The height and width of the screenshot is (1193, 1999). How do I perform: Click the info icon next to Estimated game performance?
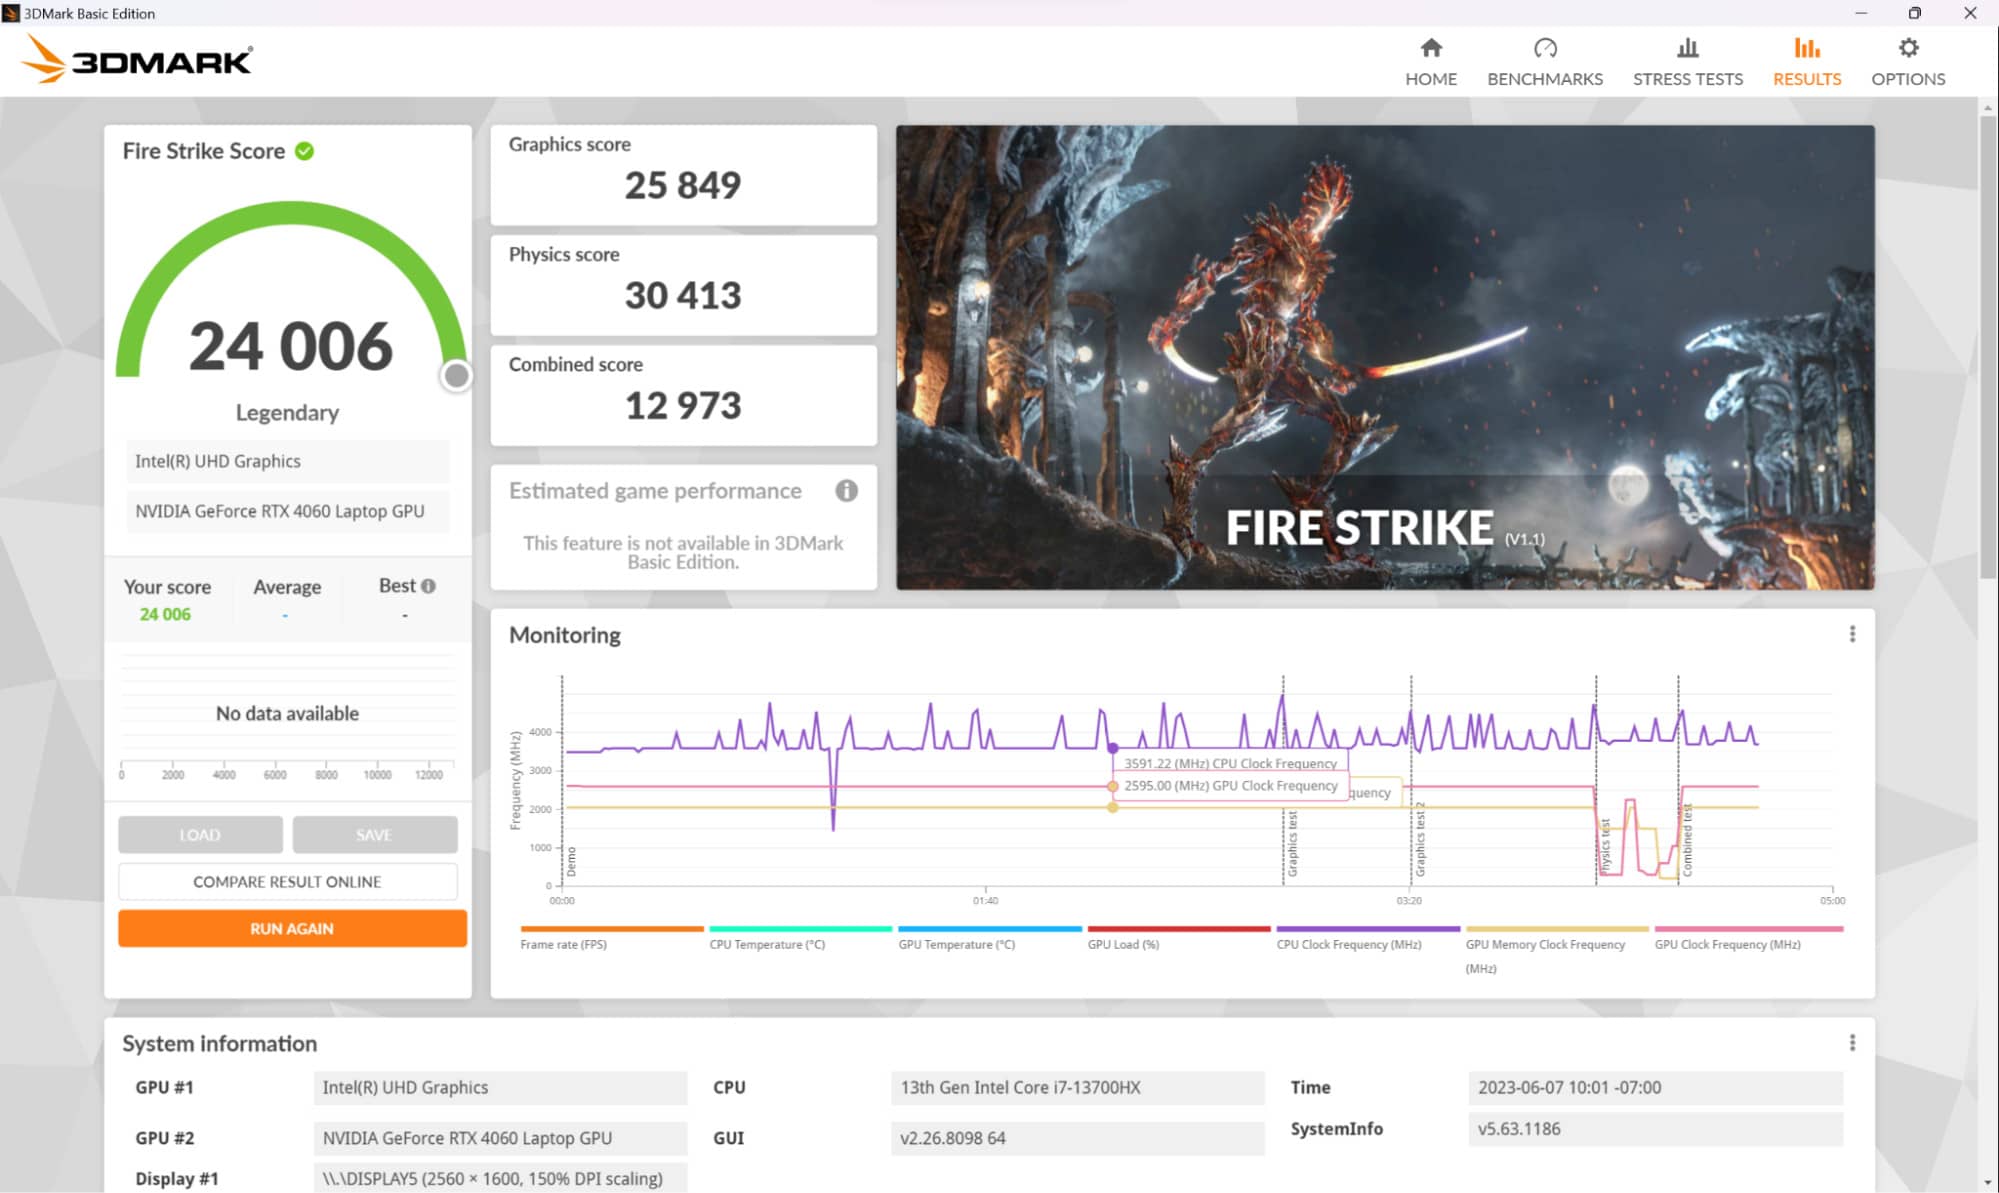pyautogui.click(x=846, y=491)
